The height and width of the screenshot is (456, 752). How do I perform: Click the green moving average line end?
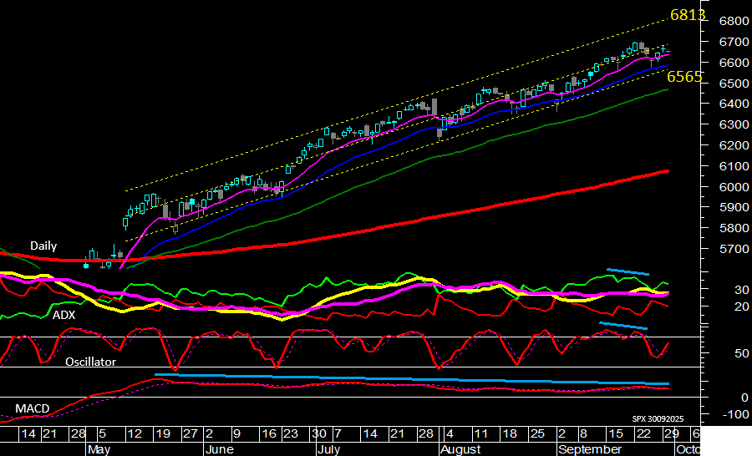(667, 90)
